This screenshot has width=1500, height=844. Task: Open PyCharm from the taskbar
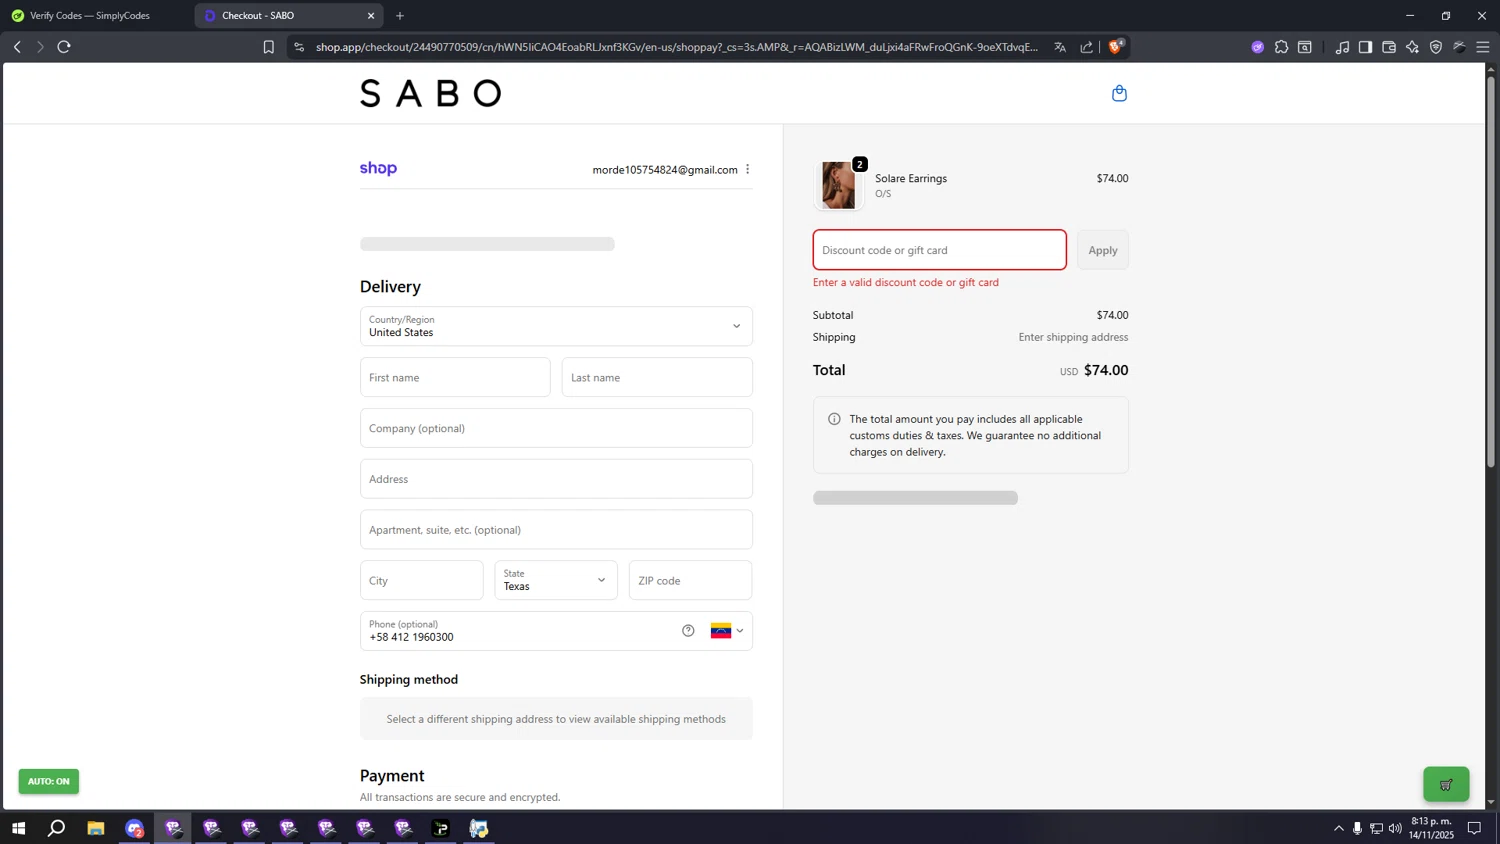(x=441, y=828)
